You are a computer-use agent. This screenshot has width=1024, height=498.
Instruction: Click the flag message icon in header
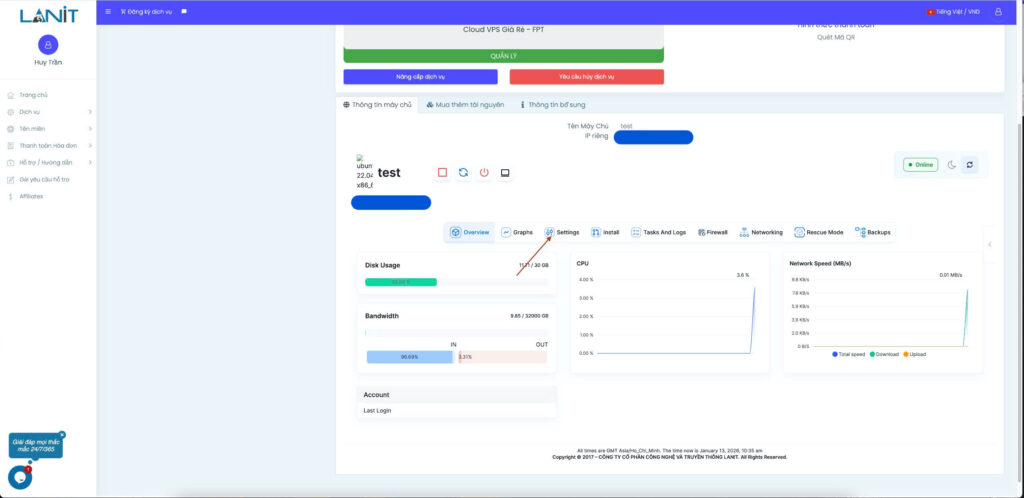(184, 12)
